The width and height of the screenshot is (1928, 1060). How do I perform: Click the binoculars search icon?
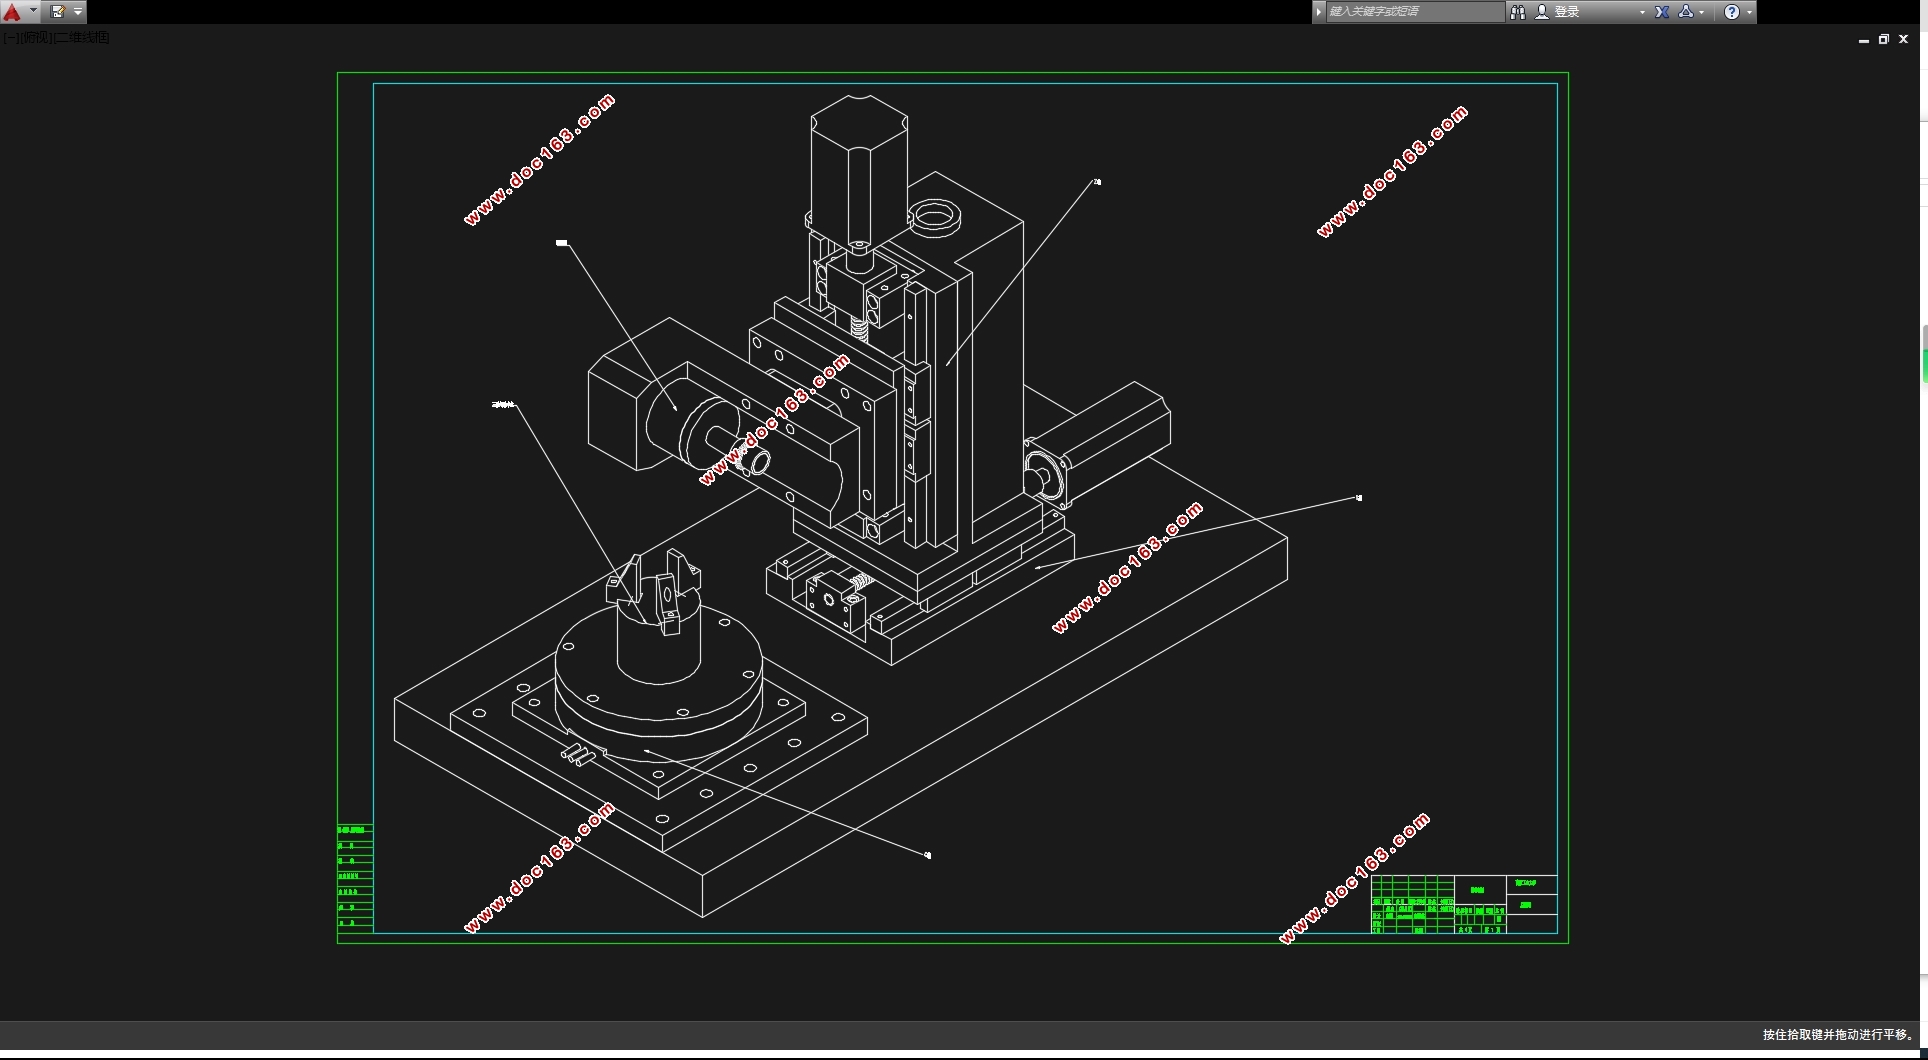[x=1518, y=12]
